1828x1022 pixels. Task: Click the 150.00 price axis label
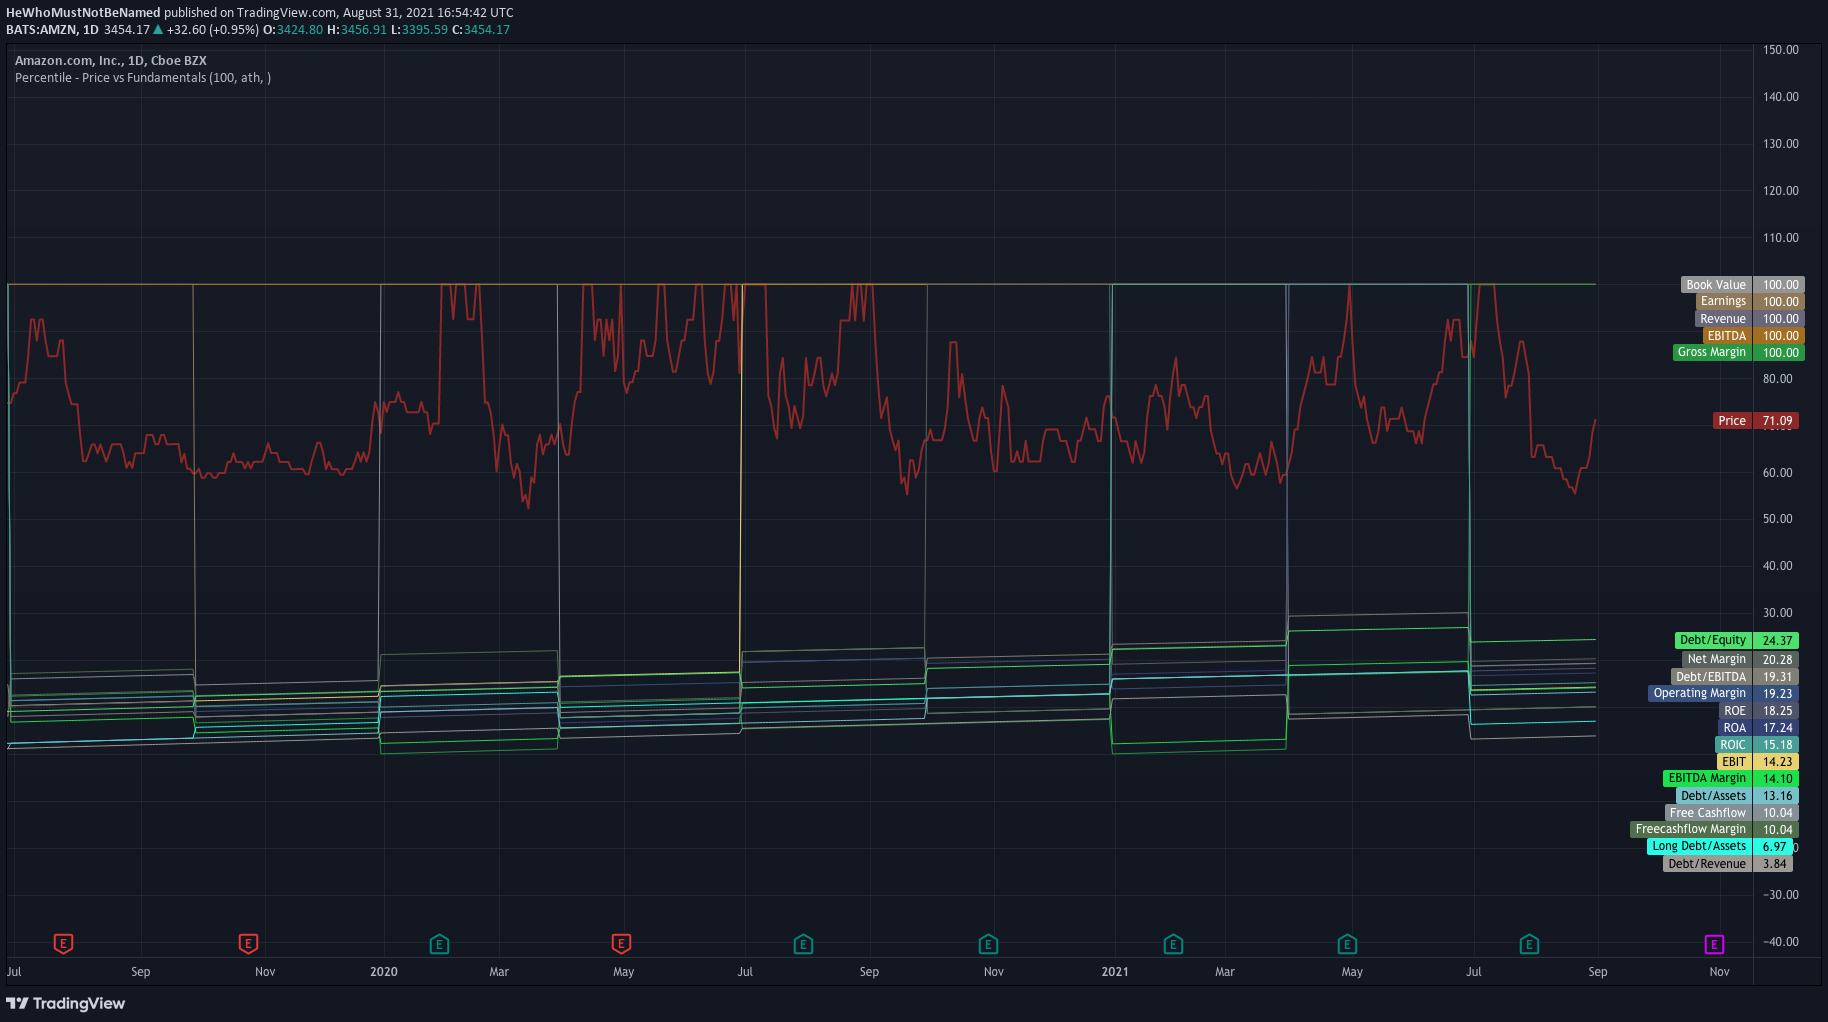1780,50
